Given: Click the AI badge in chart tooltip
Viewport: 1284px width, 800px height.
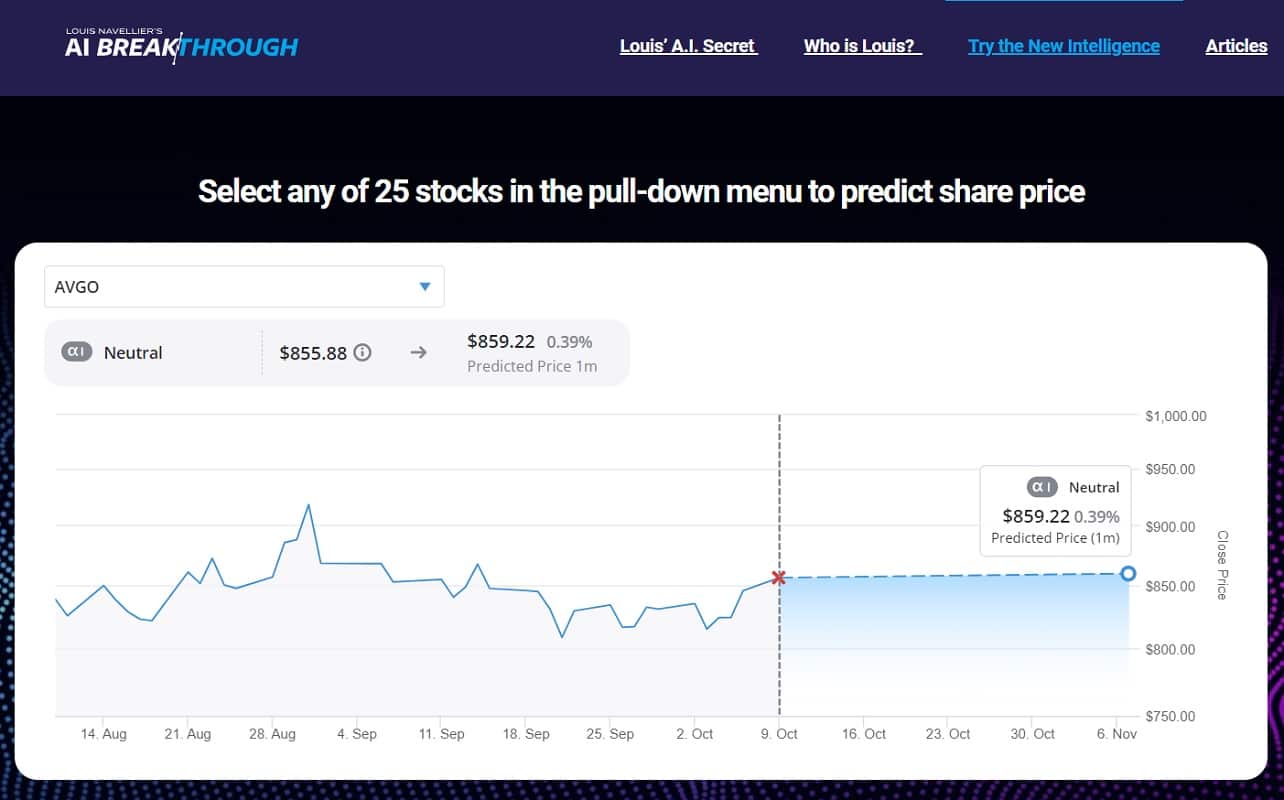Looking at the screenshot, I should point(1042,487).
